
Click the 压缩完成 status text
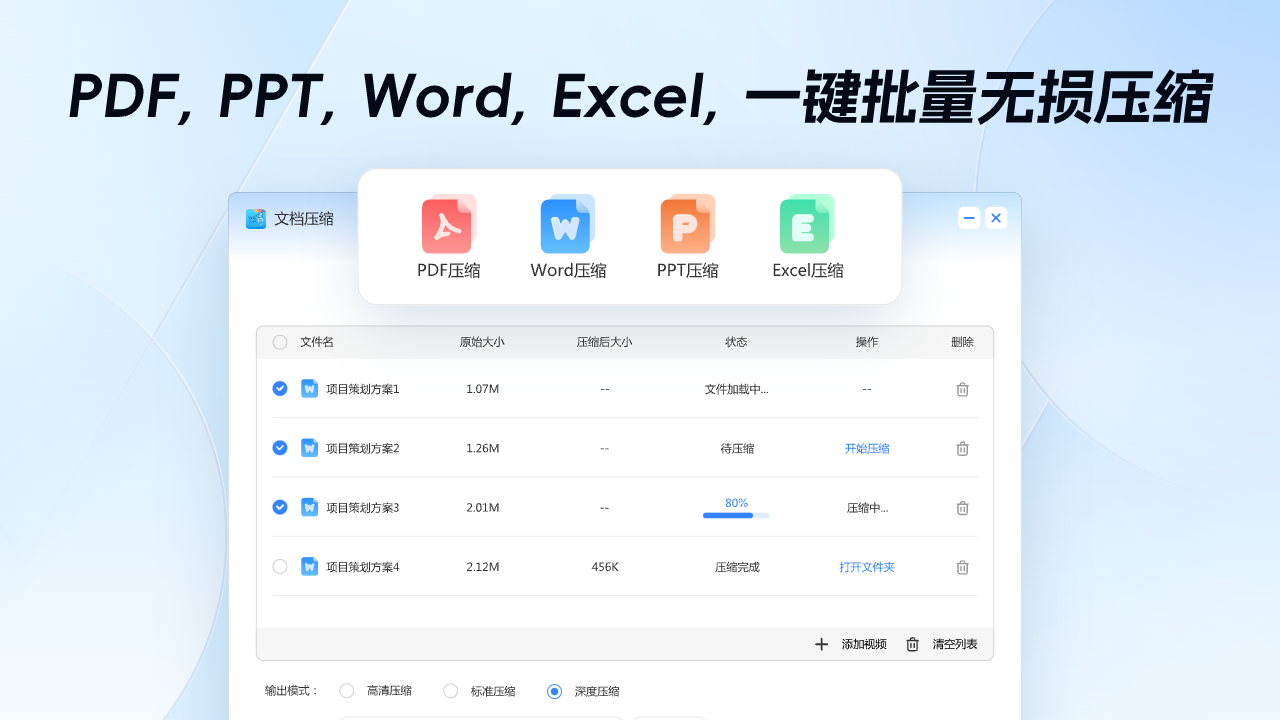pyautogui.click(x=737, y=567)
